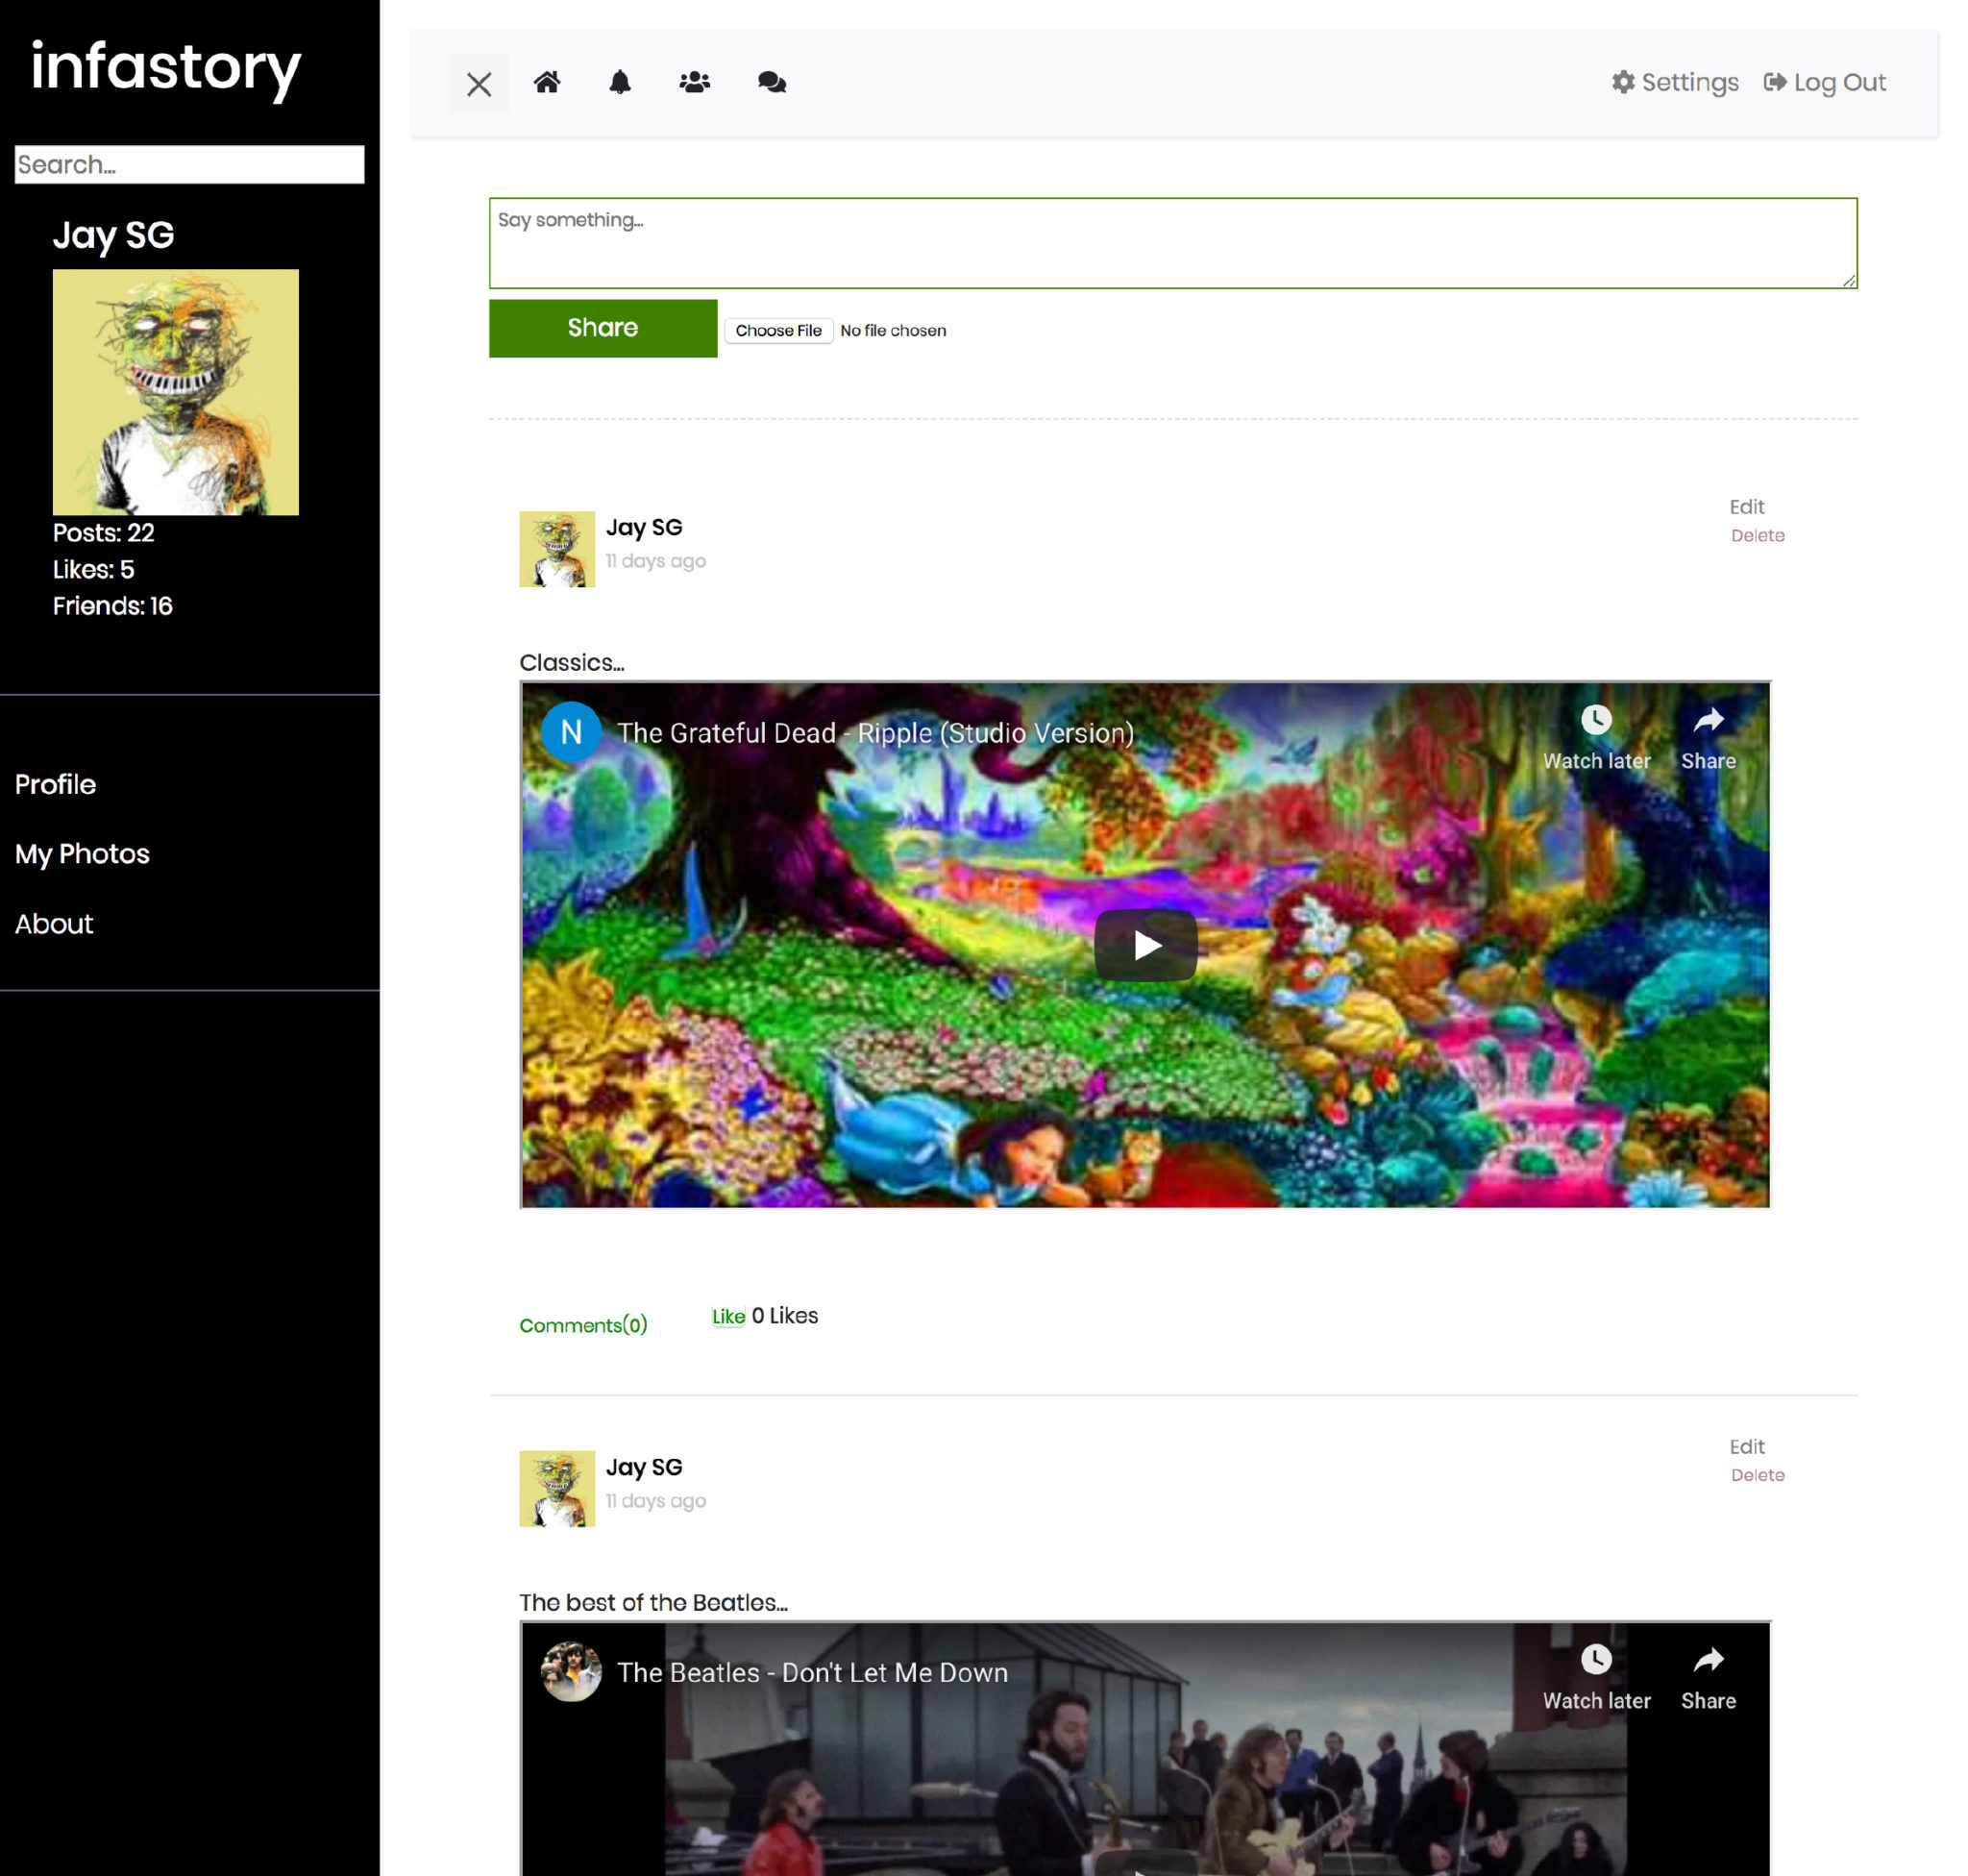1968x1876 pixels.
Task: Click Log Out link
Action: pos(1824,82)
